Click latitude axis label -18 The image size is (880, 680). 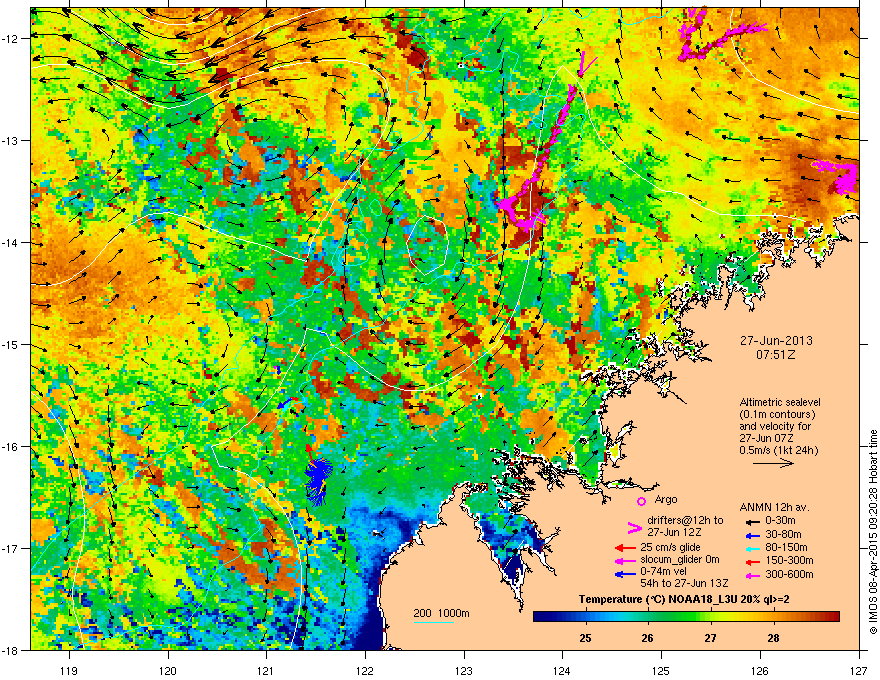[11, 650]
